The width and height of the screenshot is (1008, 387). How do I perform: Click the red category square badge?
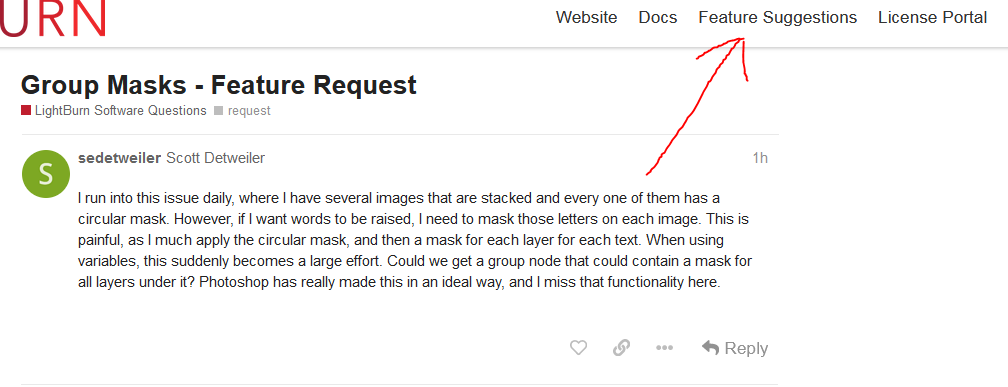coord(26,111)
